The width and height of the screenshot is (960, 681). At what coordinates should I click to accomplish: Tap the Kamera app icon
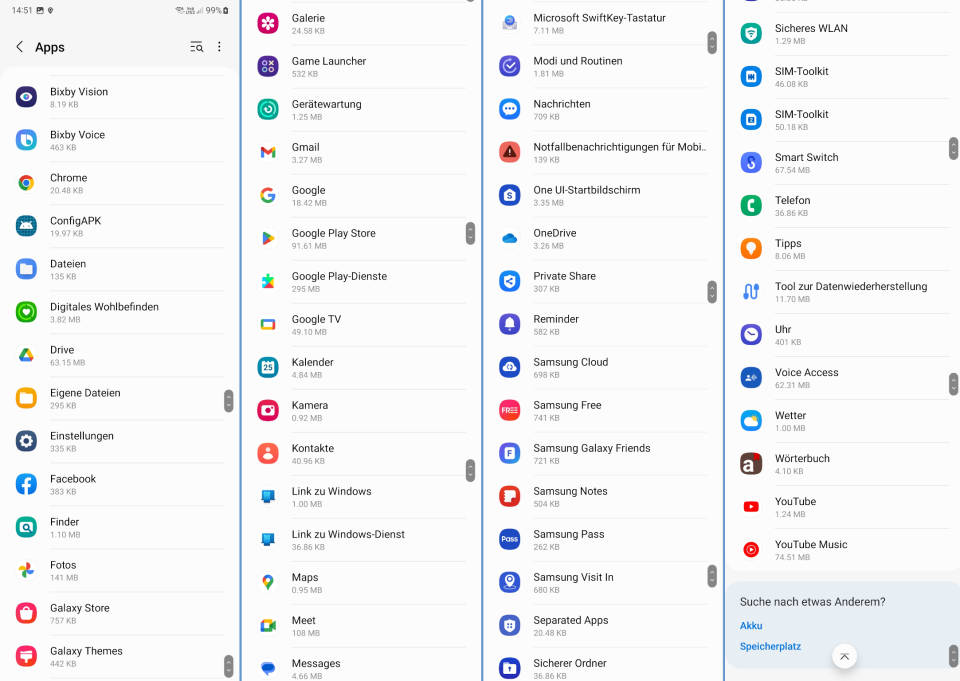268,410
